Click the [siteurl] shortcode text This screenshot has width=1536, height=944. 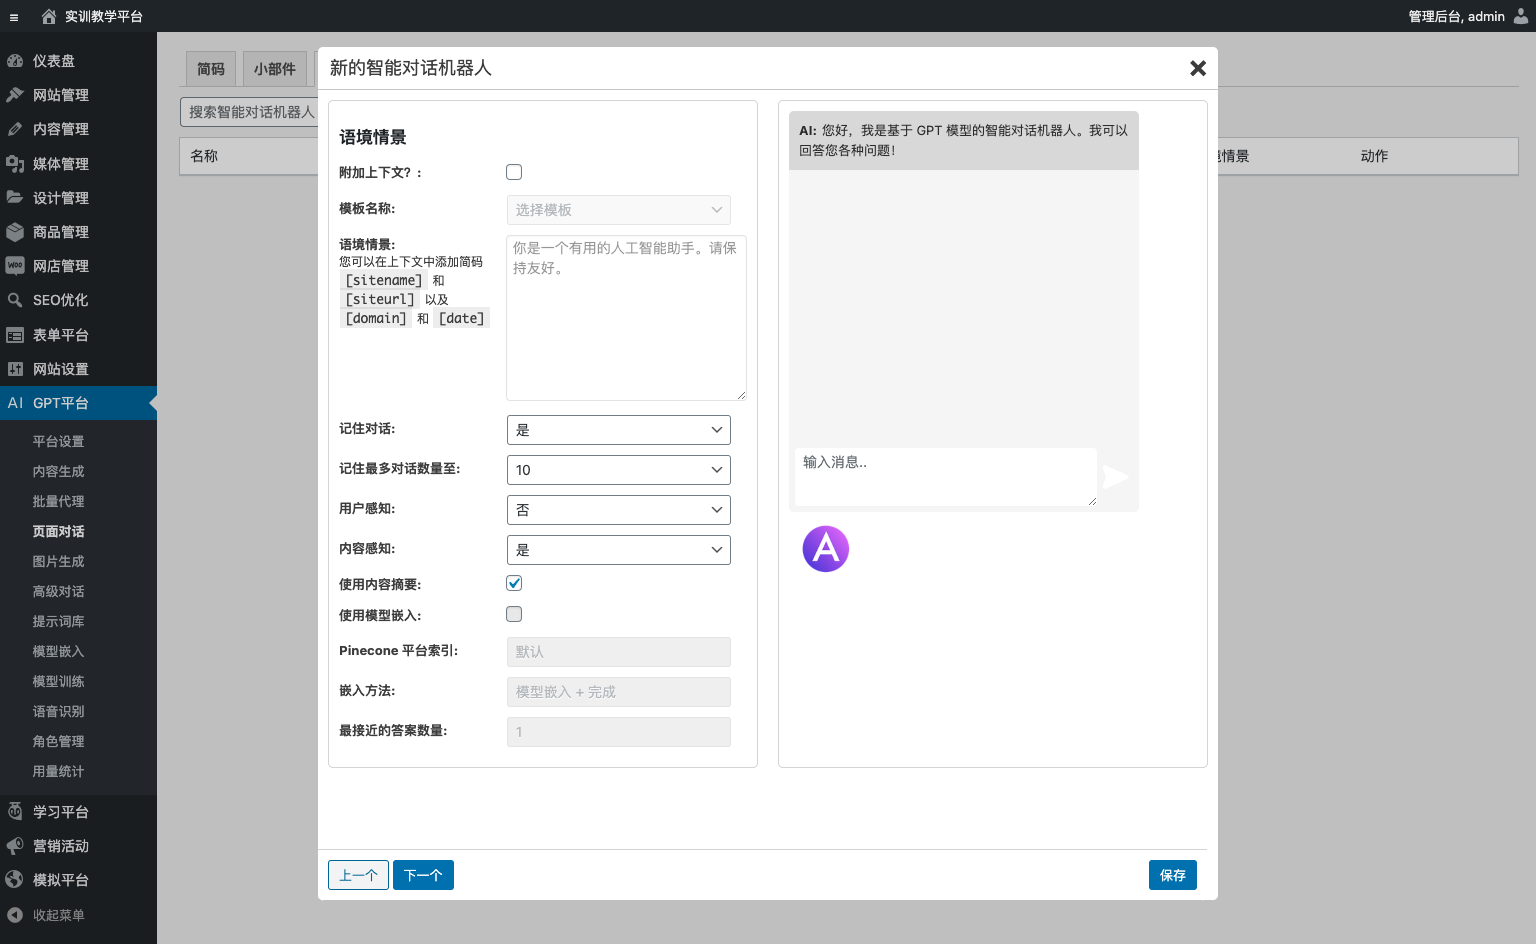pos(380,299)
